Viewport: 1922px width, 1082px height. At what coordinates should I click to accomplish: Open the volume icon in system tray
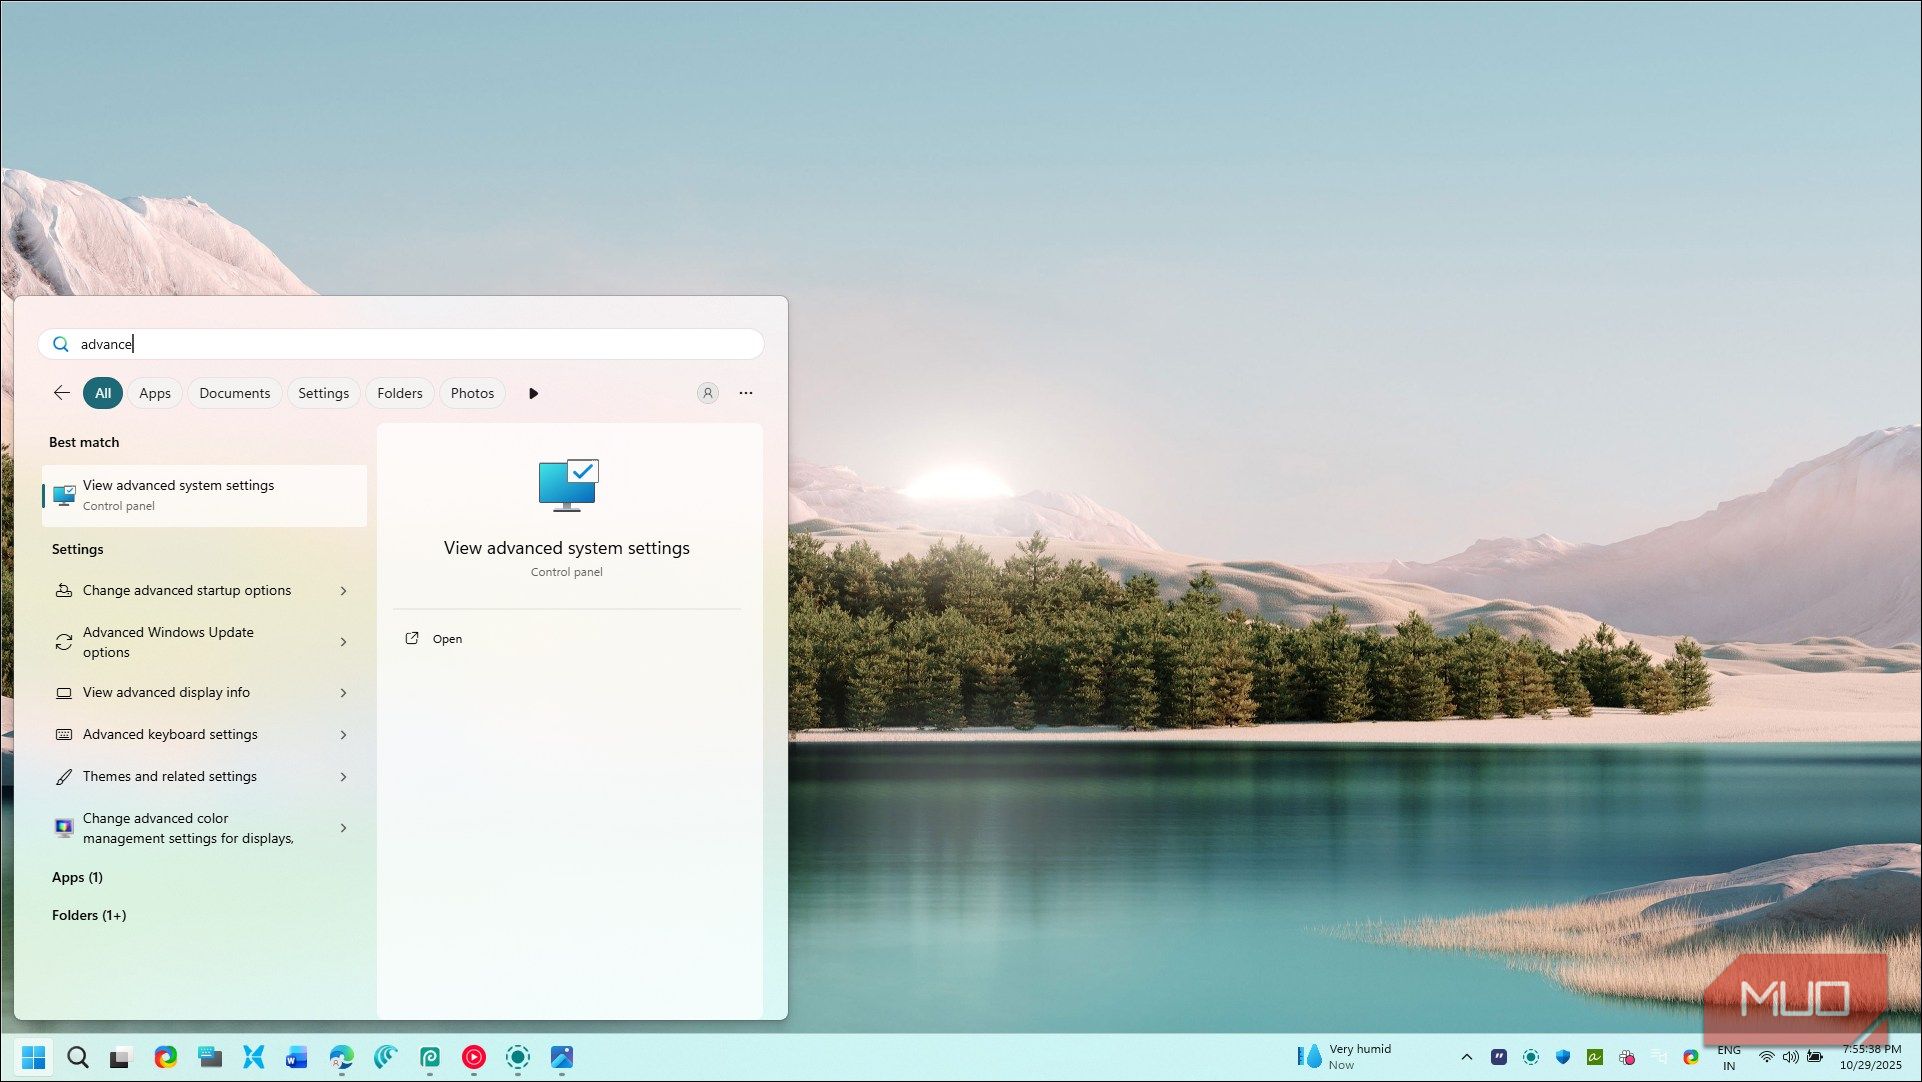1790,1057
